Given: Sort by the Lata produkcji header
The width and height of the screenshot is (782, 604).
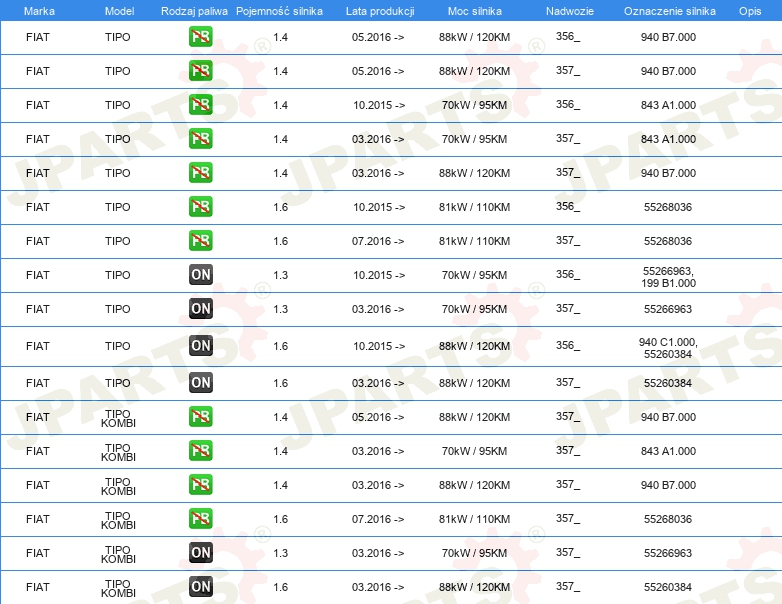Looking at the screenshot, I should [x=378, y=9].
